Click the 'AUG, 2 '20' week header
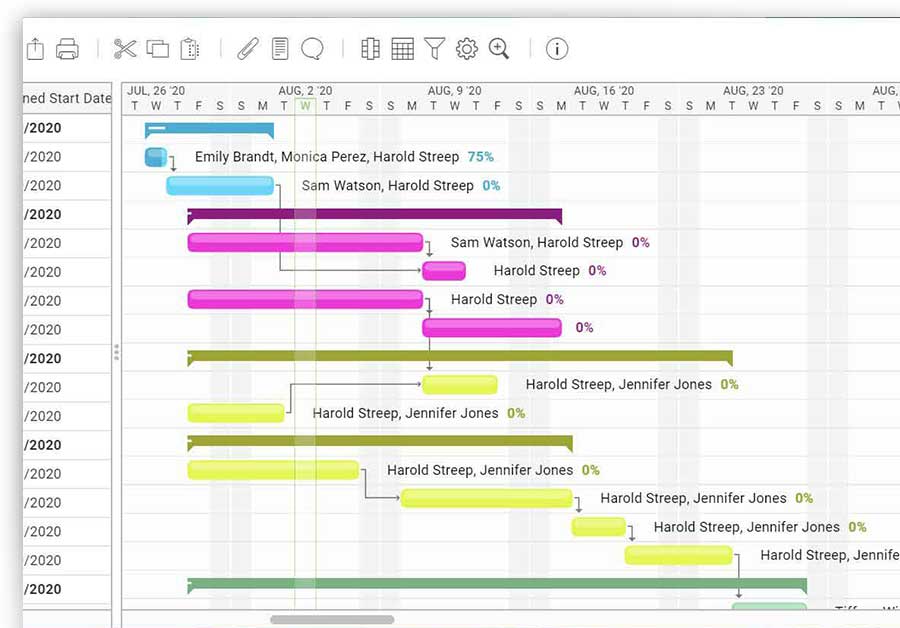Image resolution: width=900 pixels, height=628 pixels. (305, 91)
